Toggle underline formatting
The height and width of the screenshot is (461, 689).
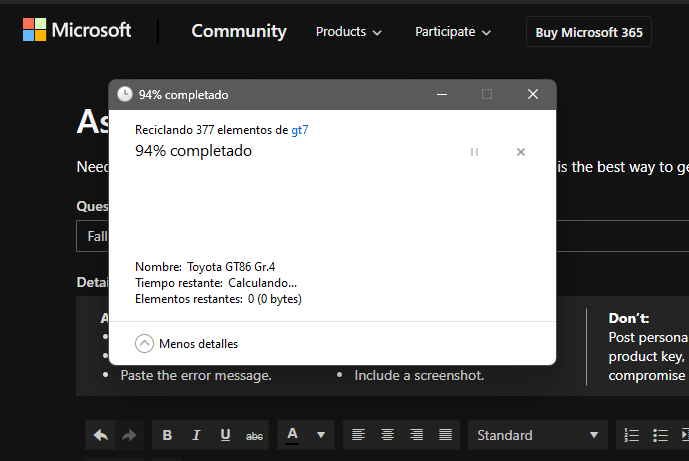(x=225, y=435)
